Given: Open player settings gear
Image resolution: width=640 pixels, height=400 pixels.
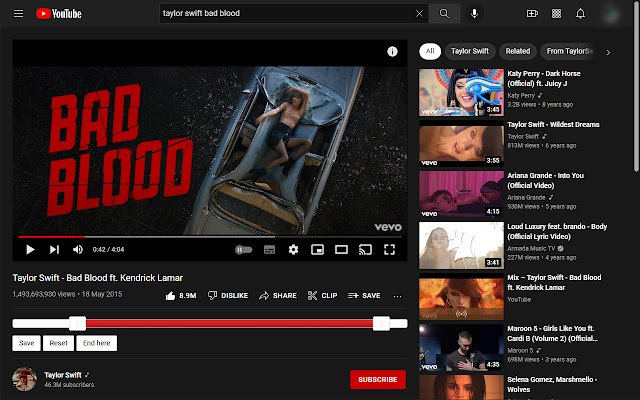Looking at the screenshot, I should [x=293, y=249].
